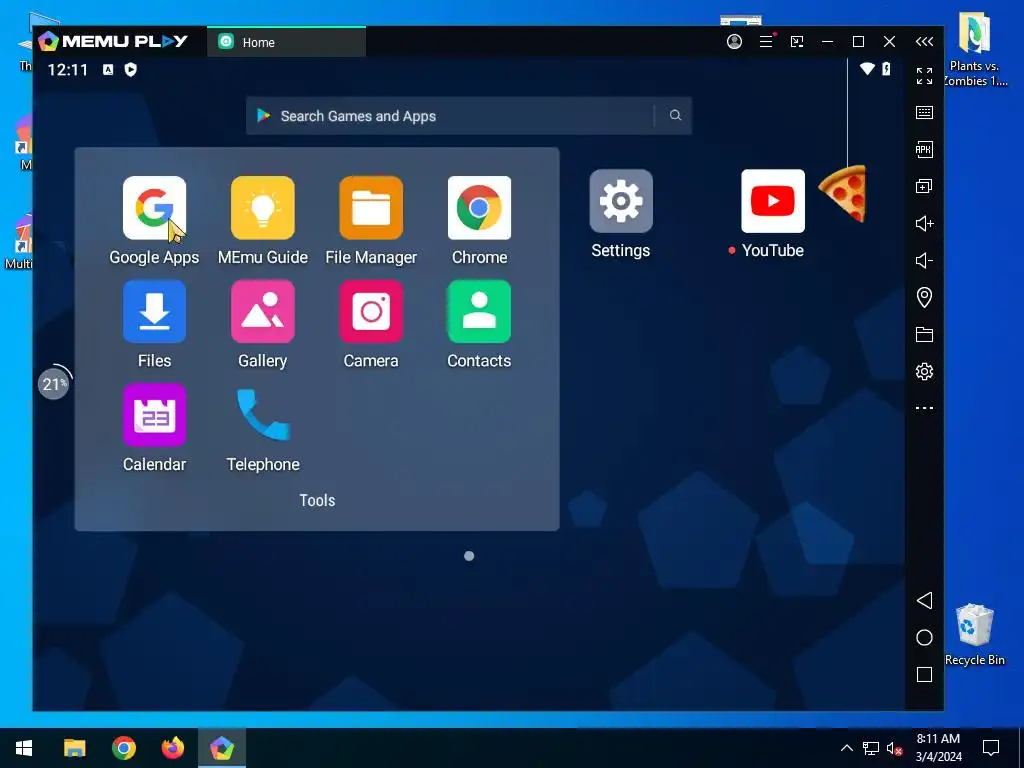The height and width of the screenshot is (768, 1024).
Task: Collapse the MEmu sidebar arrows
Action: coord(924,42)
